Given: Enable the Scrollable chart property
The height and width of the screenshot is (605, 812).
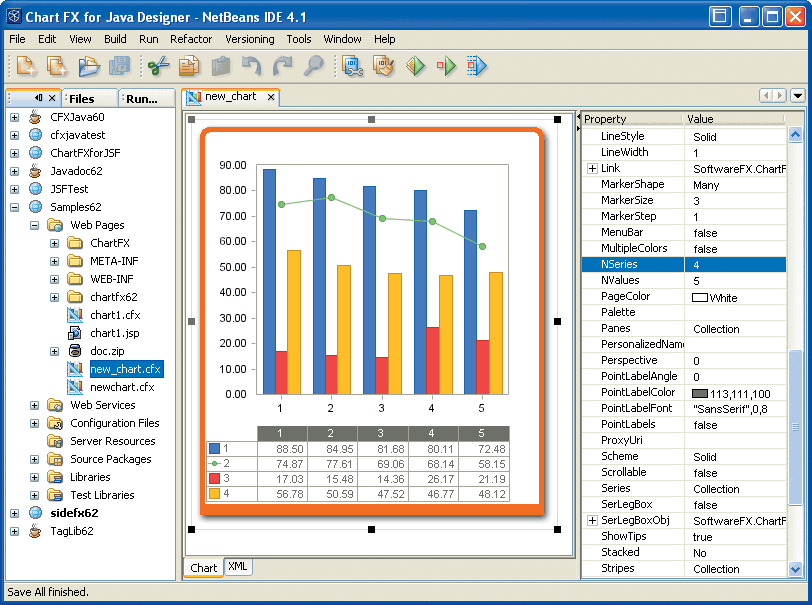Looking at the screenshot, I should click(x=704, y=472).
